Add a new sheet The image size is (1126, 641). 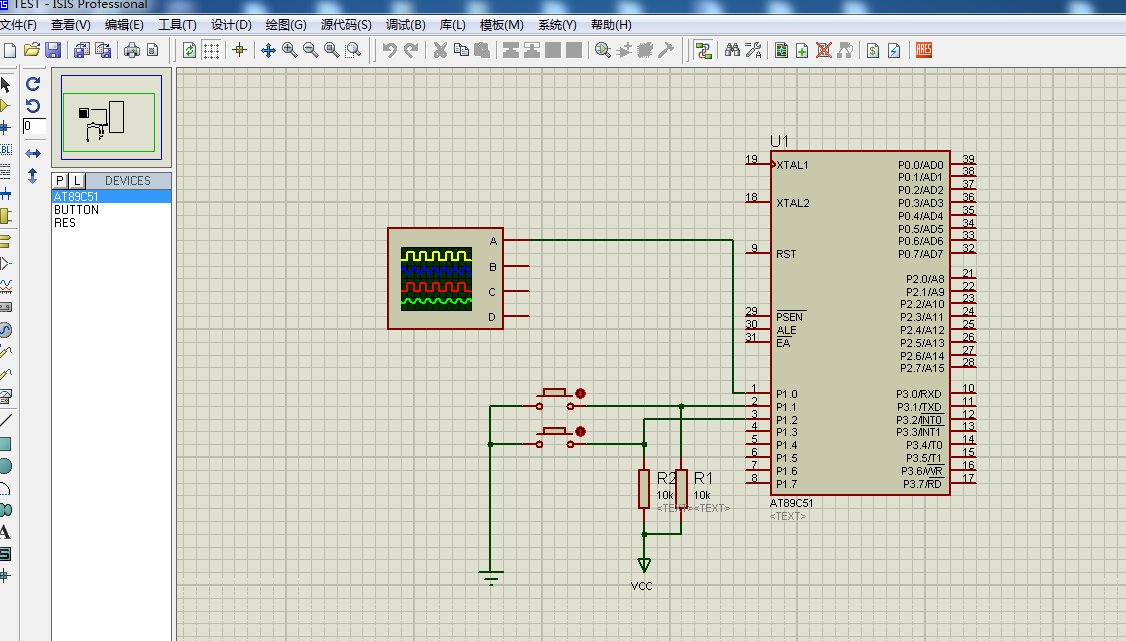coord(802,50)
